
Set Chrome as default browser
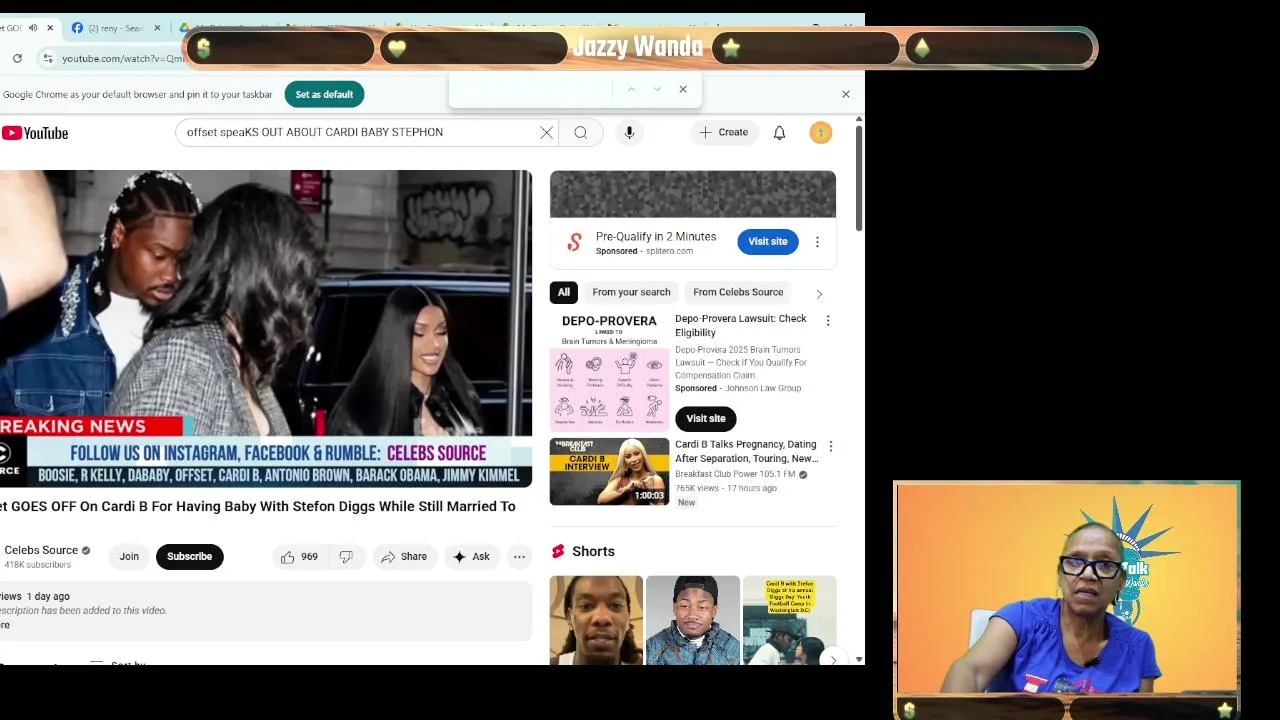coord(324,94)
